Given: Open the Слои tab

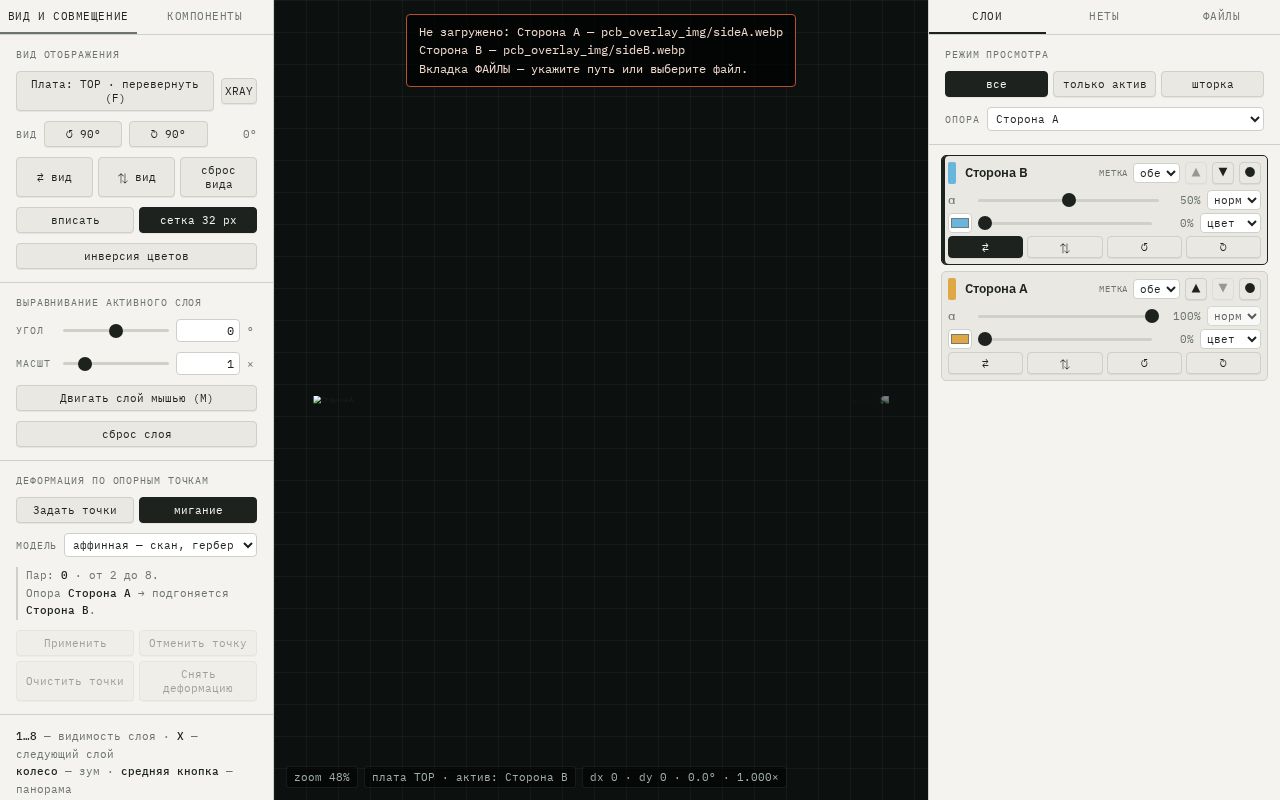Looking at the screenshot, I should tap(987, 17).
